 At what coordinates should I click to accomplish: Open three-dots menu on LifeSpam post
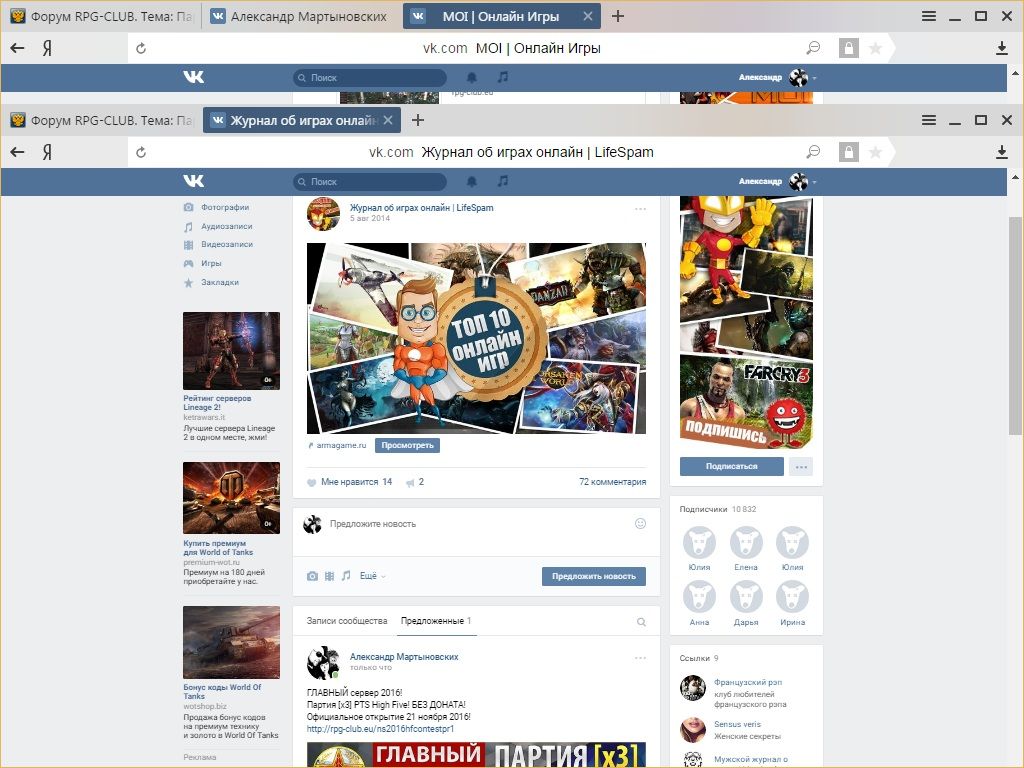coord(641,209)
